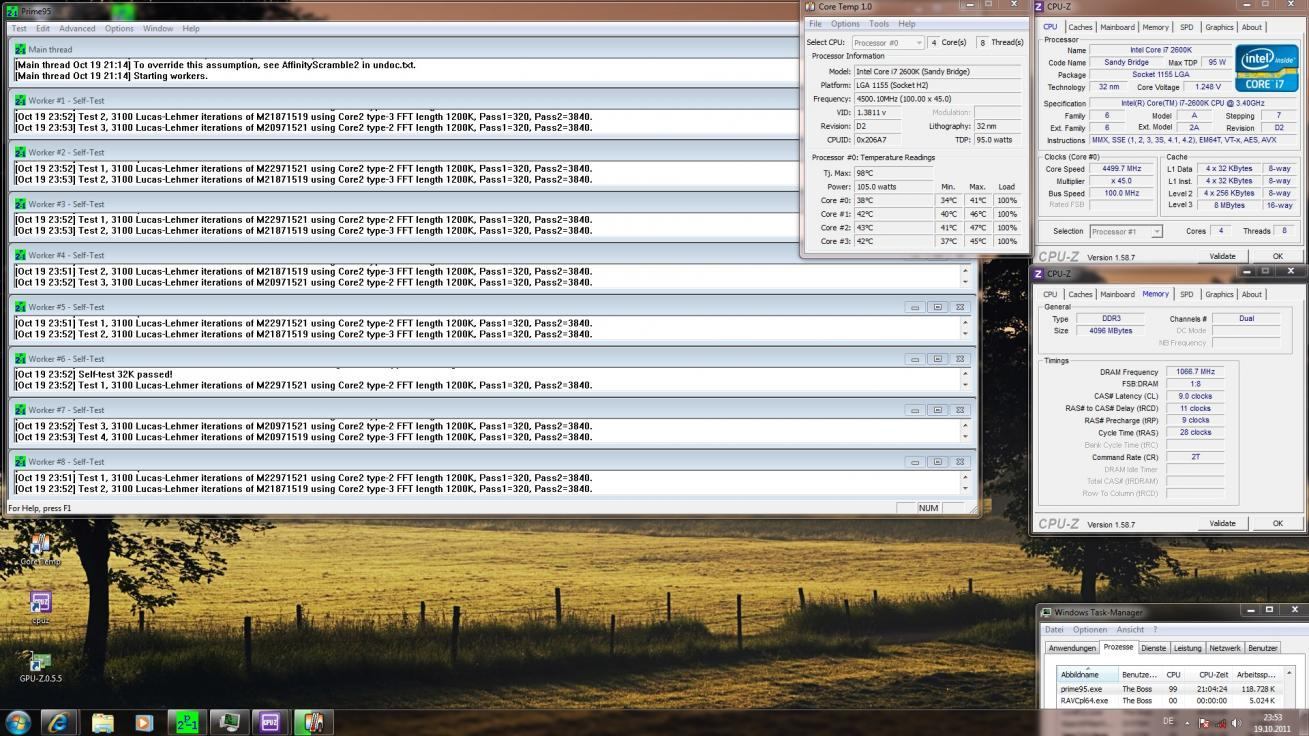1309x736 pixels.
Task: Open Core Temp desktop shortcut
Action: tap(40, 550)
